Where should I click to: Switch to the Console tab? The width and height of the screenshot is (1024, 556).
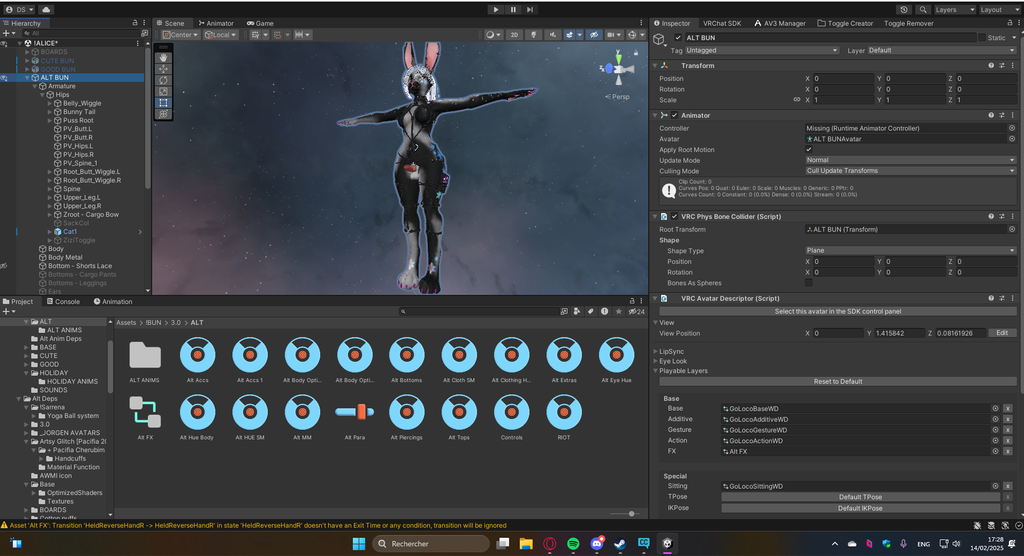click(63, 301)
